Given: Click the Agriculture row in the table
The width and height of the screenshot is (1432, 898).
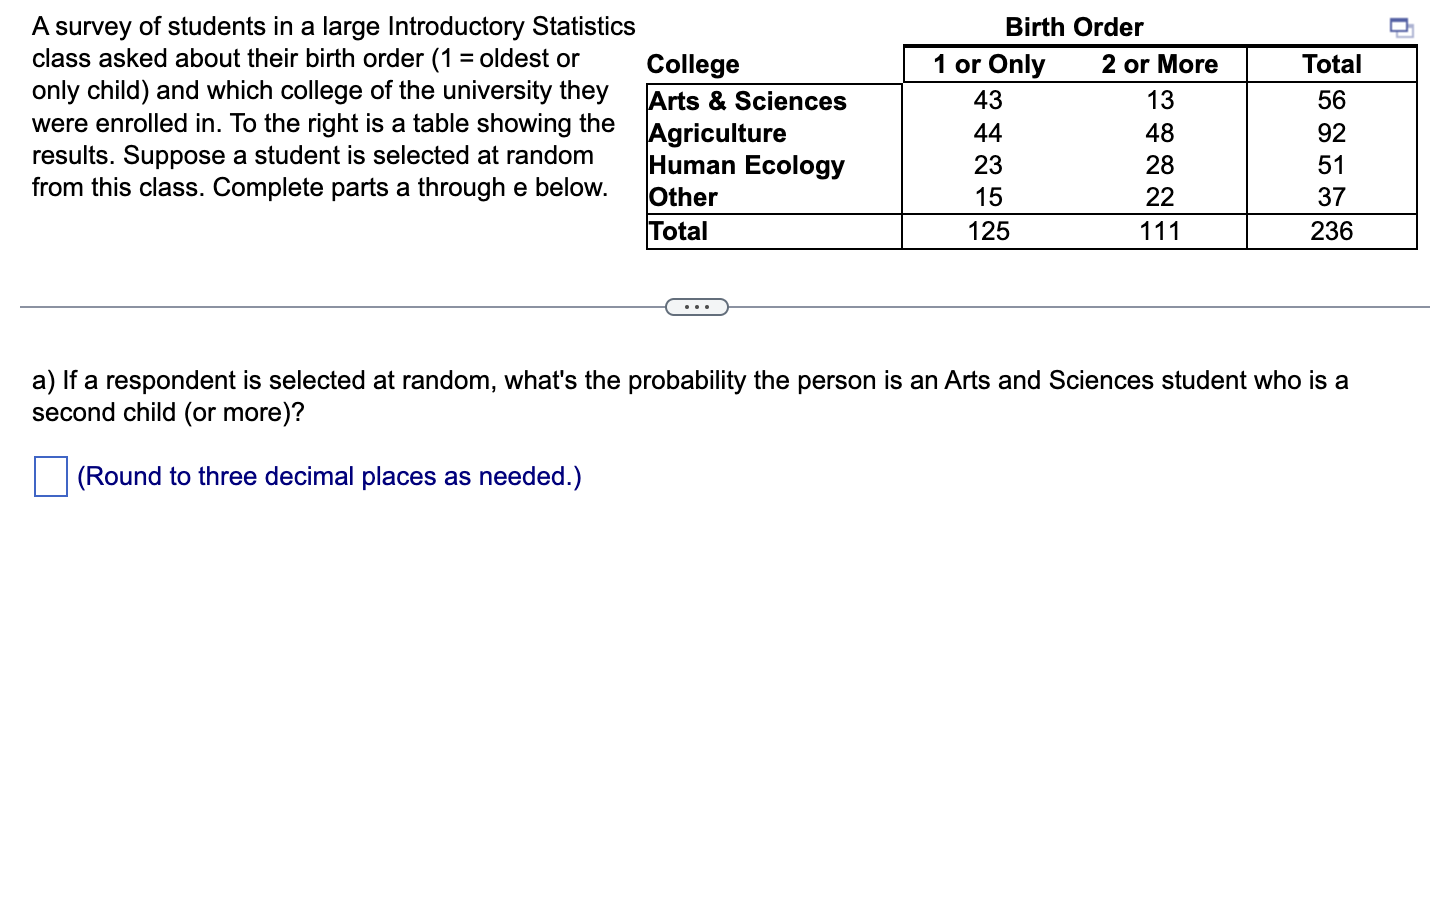Looking at the screenshot, I should pyautogui.click(x=717, y=133).
